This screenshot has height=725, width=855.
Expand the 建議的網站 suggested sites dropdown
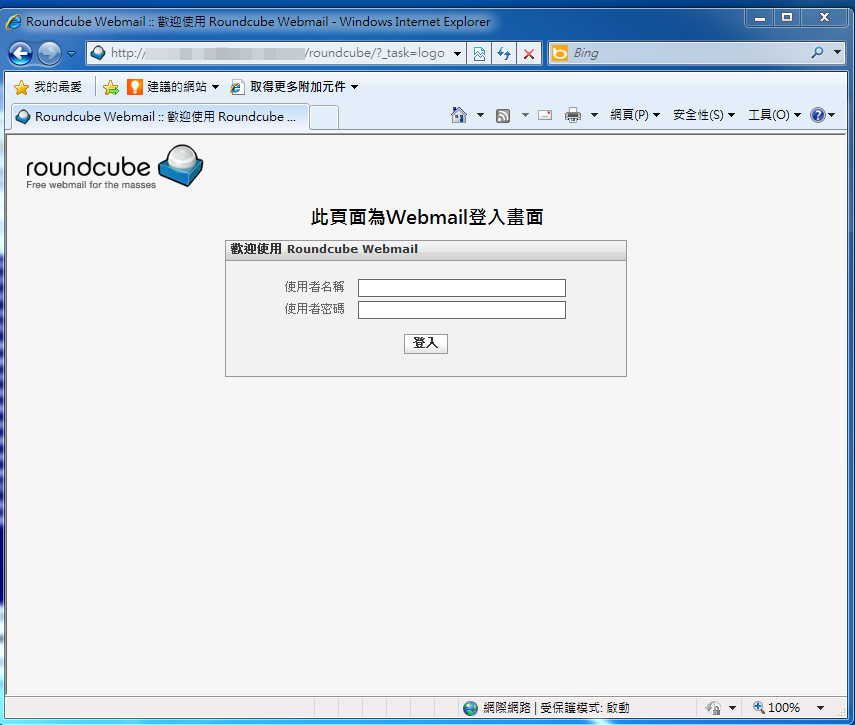pyautogui.click(x=215, y=87)
